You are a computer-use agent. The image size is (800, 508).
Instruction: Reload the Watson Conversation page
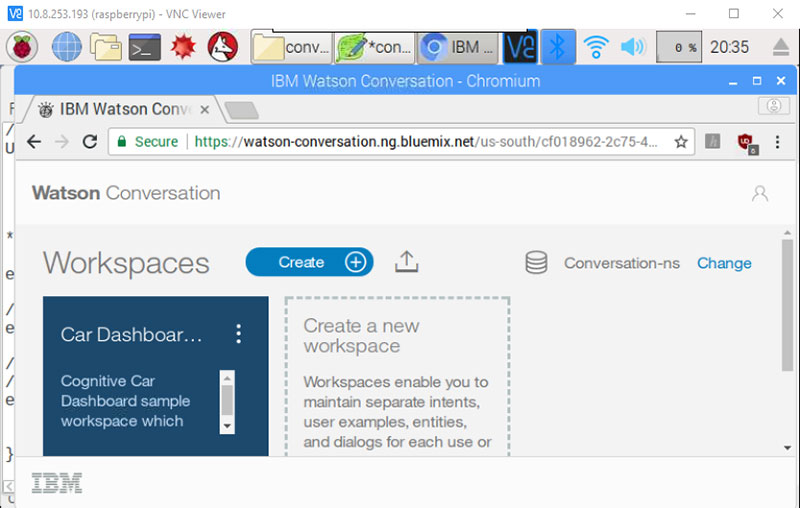pos(90,141)
